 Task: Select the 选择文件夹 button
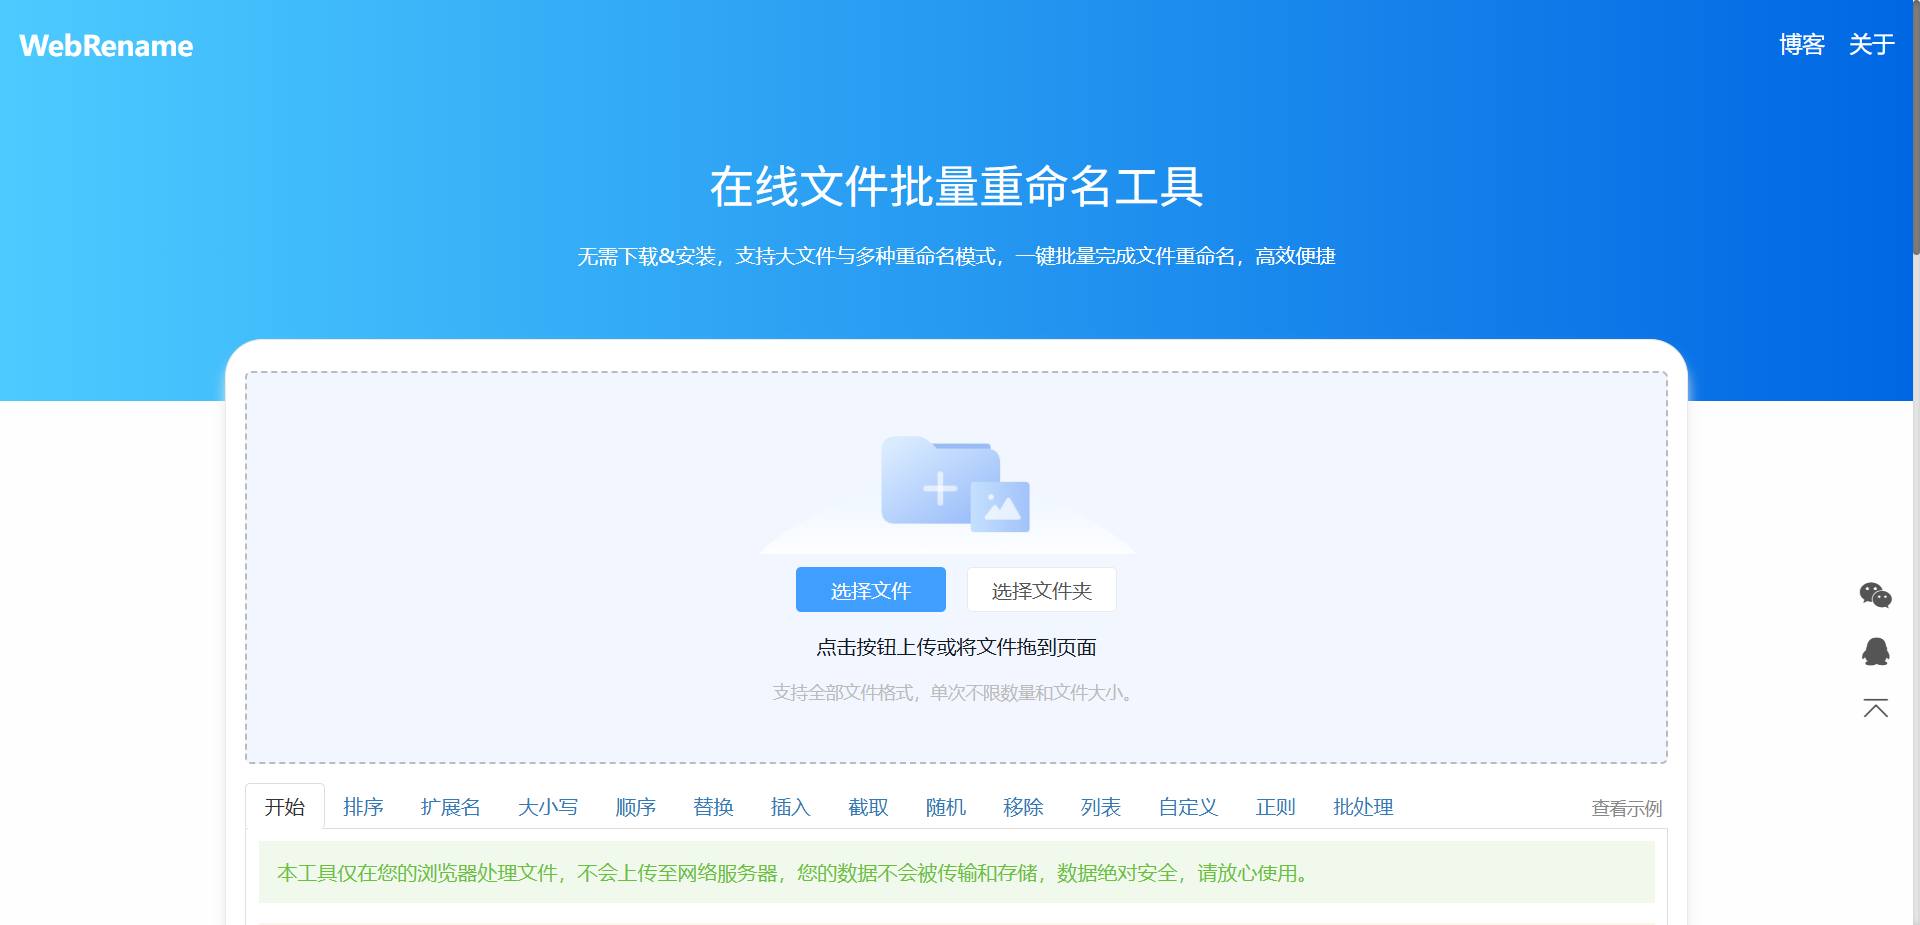click(x=1041, y=589)
